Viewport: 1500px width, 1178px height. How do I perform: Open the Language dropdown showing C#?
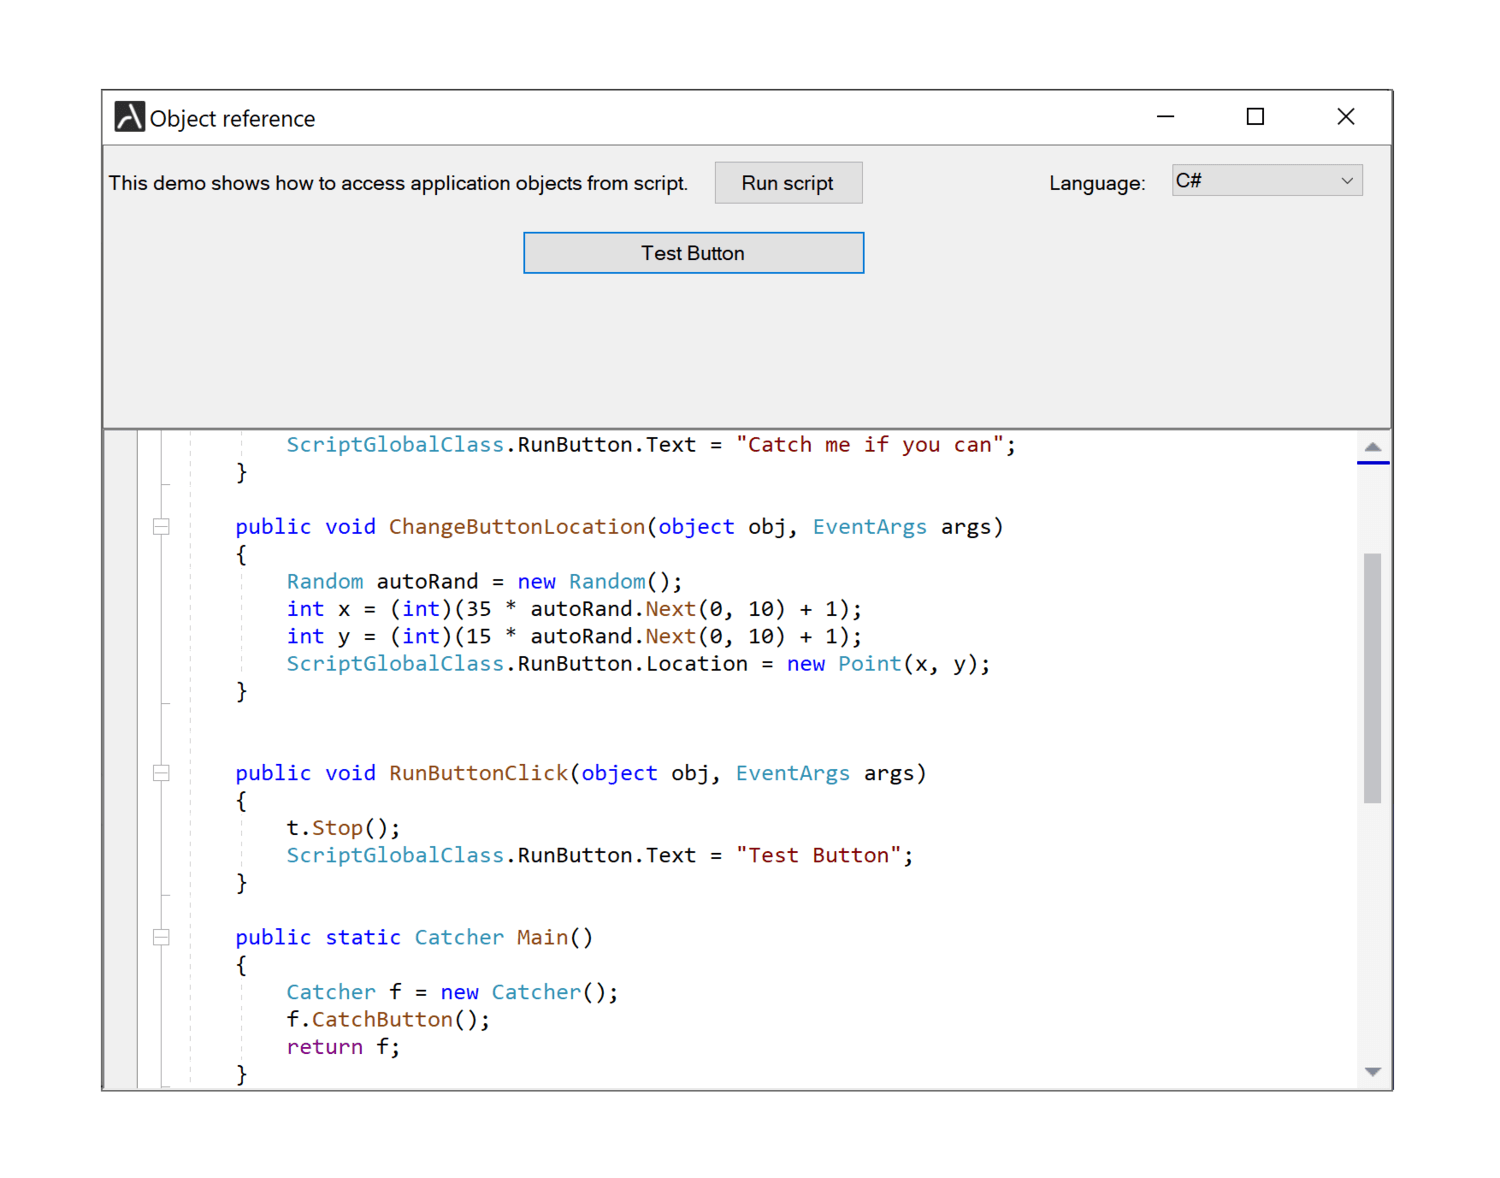(1265, 180)
